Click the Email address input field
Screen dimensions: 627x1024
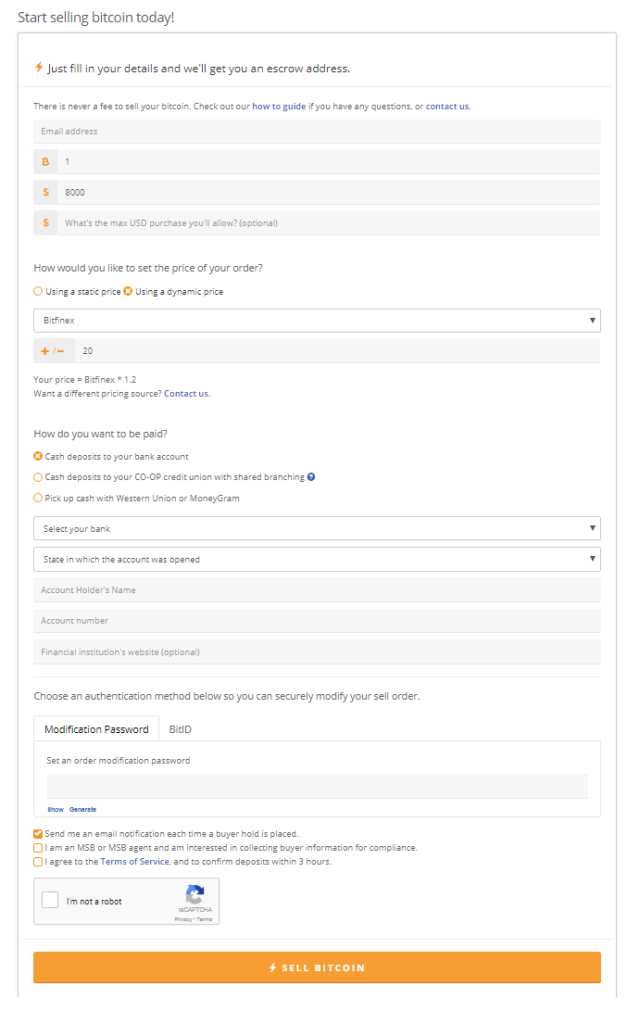[316, 131]
